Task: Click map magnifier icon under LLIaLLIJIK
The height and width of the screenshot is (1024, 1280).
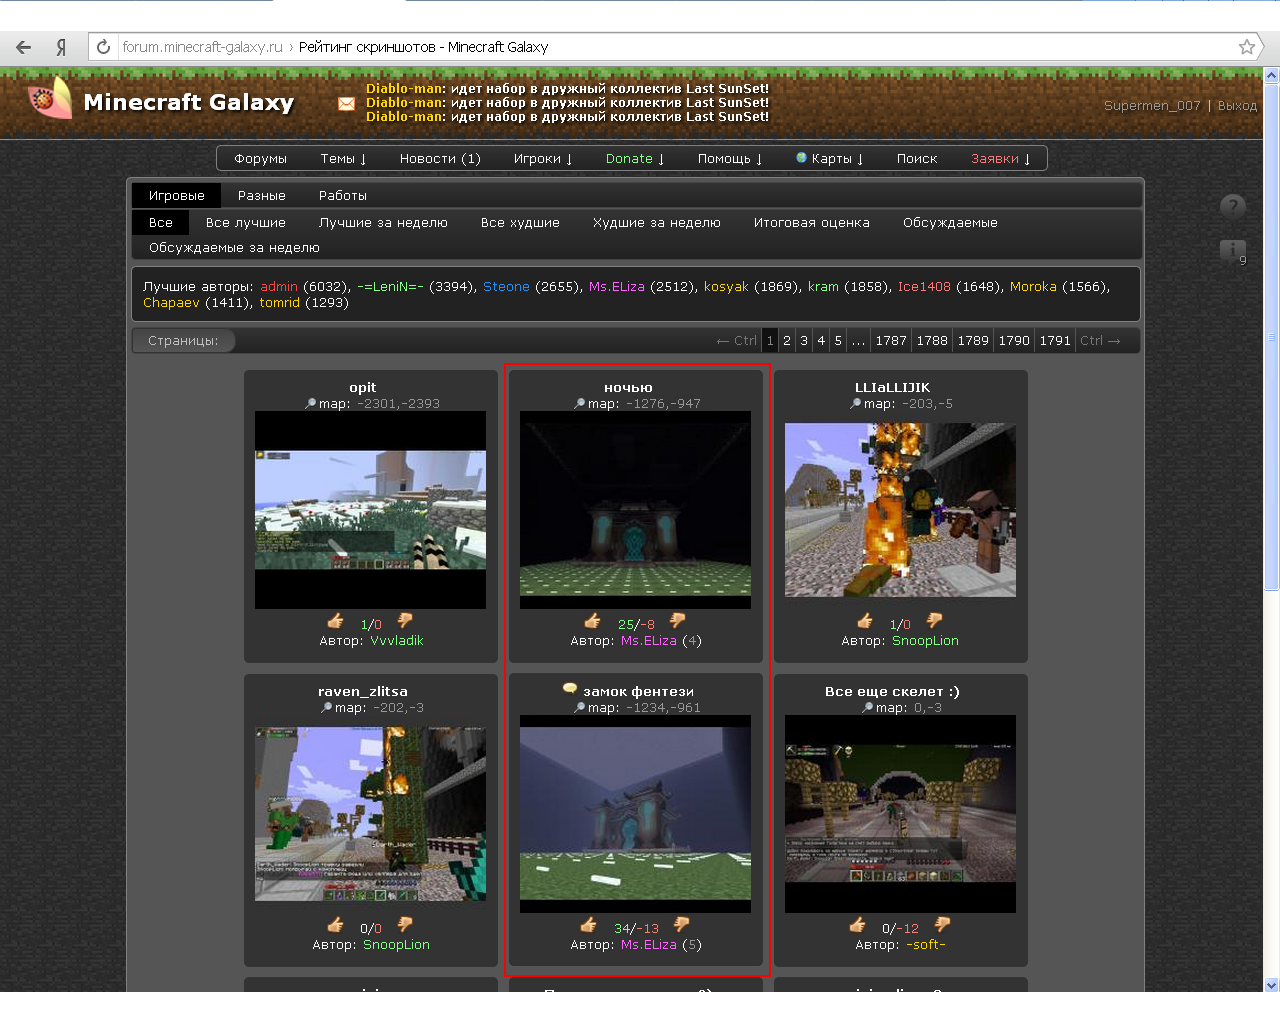Action: tap(856, 404)
